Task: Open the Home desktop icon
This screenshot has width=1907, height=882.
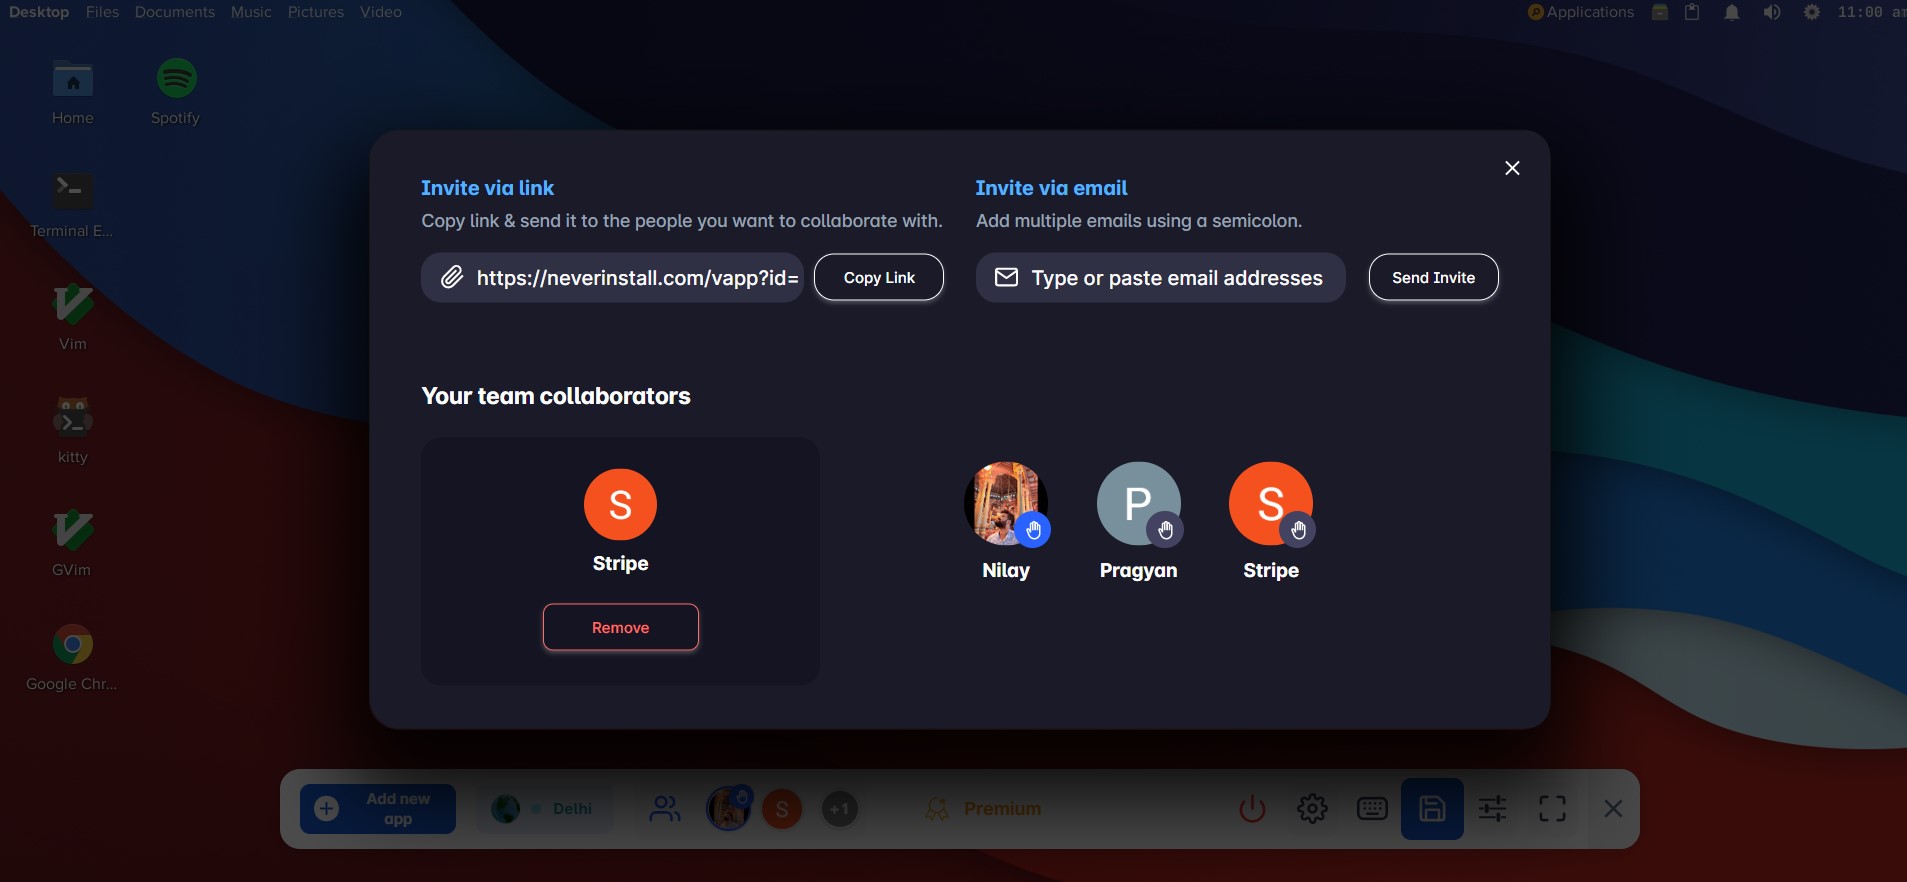Action: click(x=73, y=92)
